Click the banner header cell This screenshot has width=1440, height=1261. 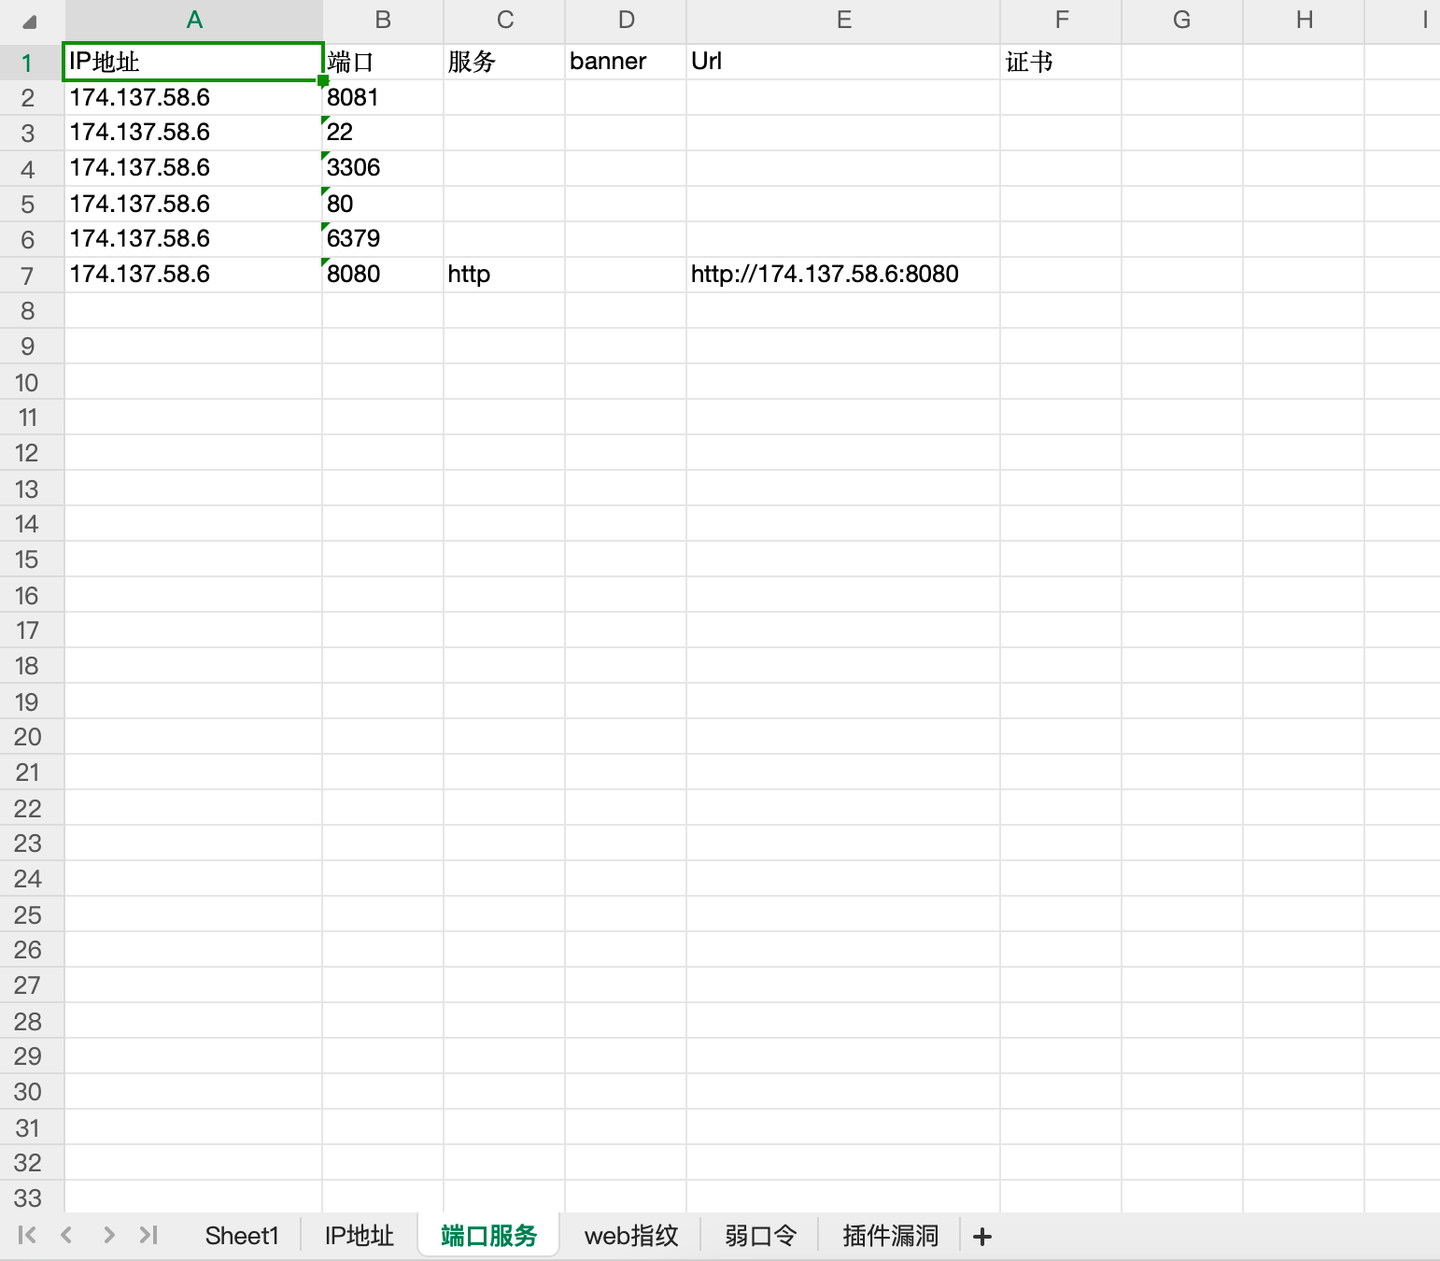pyautogui.click(x=625, y=62)
